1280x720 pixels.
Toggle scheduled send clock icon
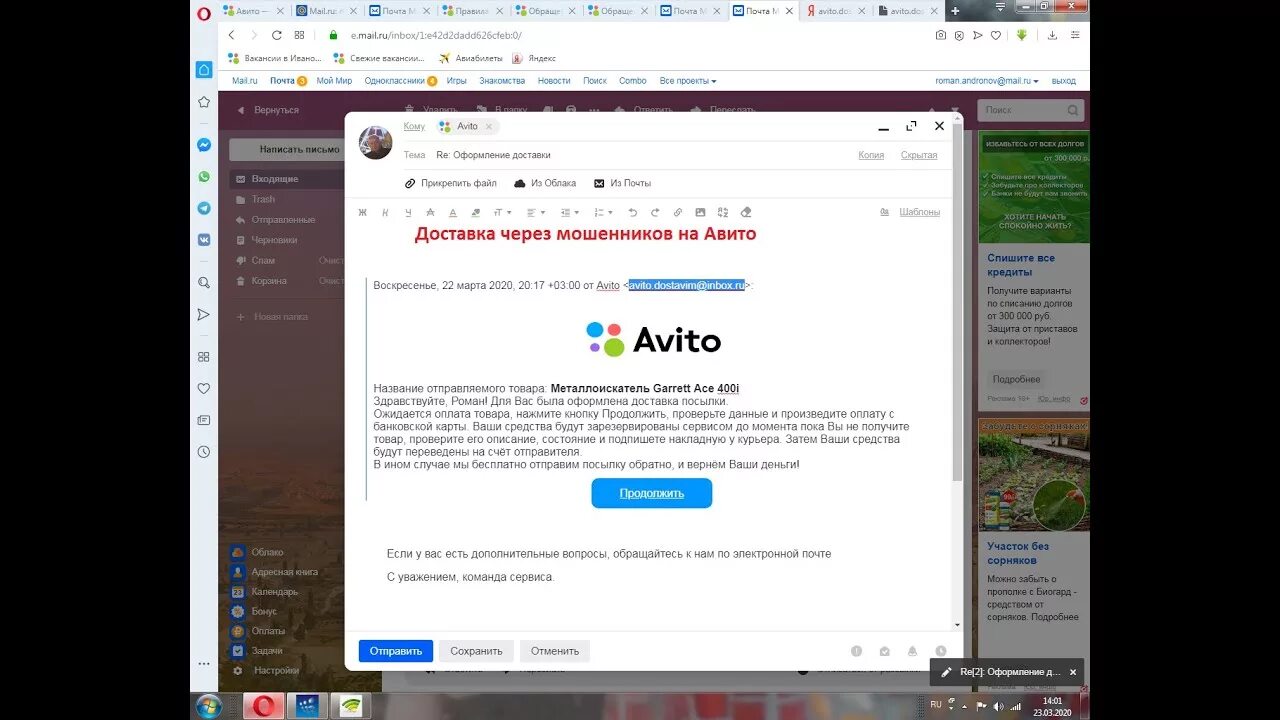(940, 651)
